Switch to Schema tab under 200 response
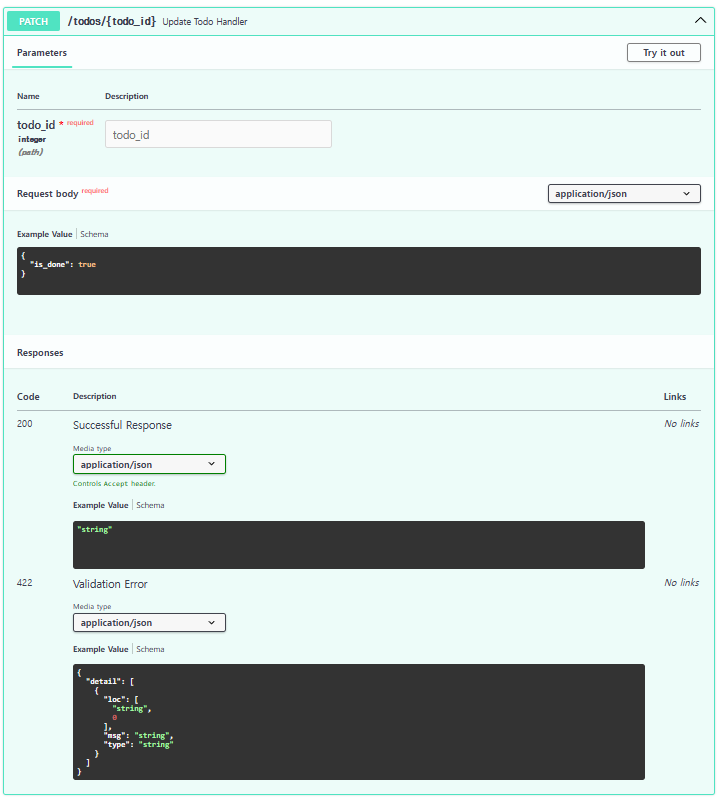718x797 pixels. (x=150, y=505)
